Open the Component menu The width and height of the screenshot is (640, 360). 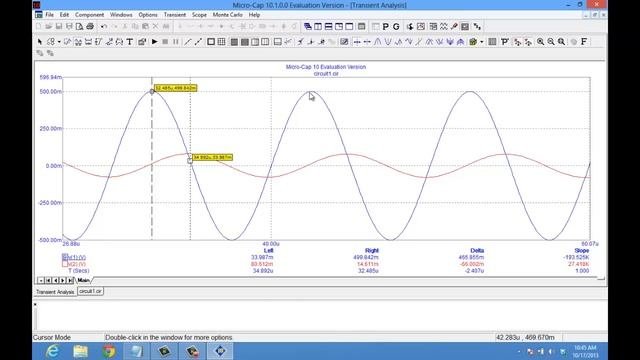pos(89,15)
